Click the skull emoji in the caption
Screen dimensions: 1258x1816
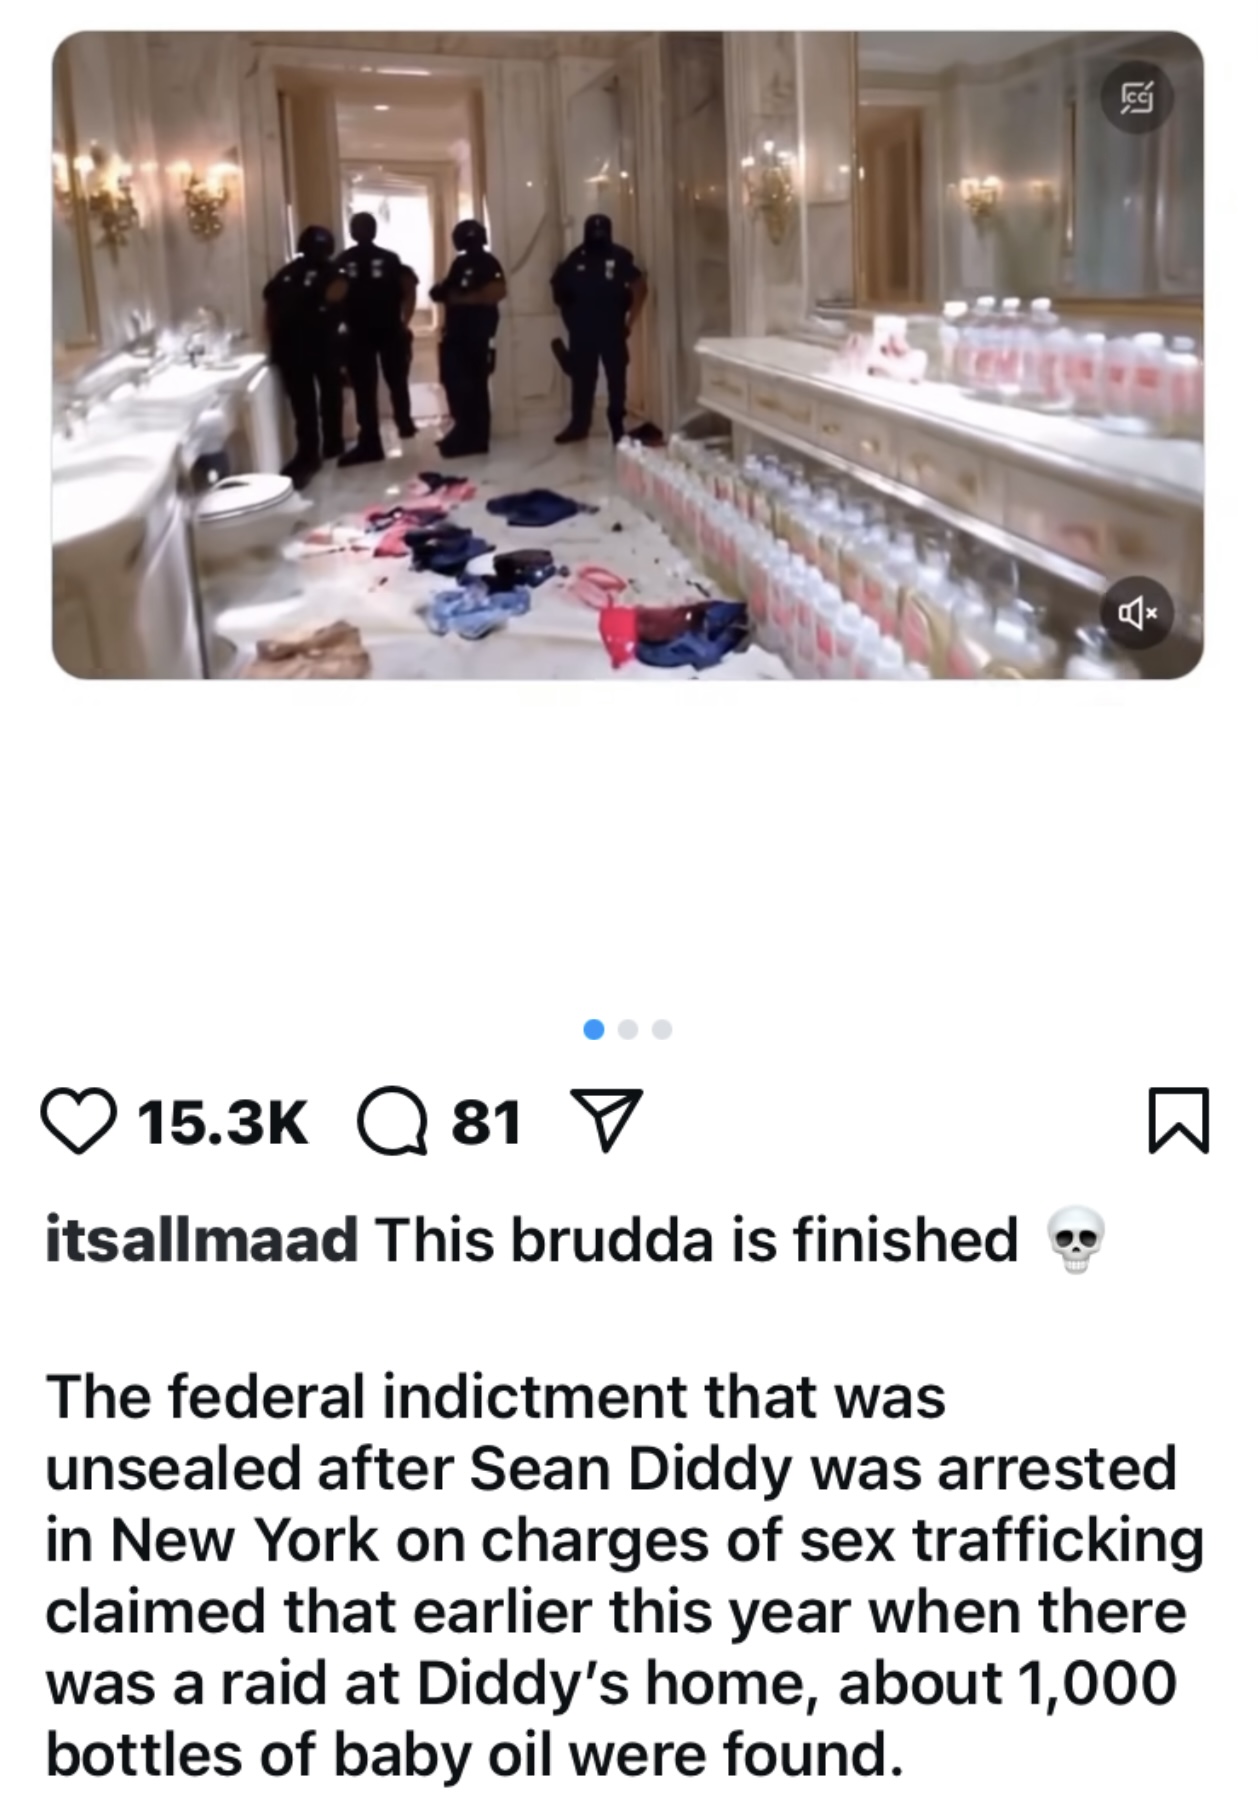[x=1075, y=1240]
